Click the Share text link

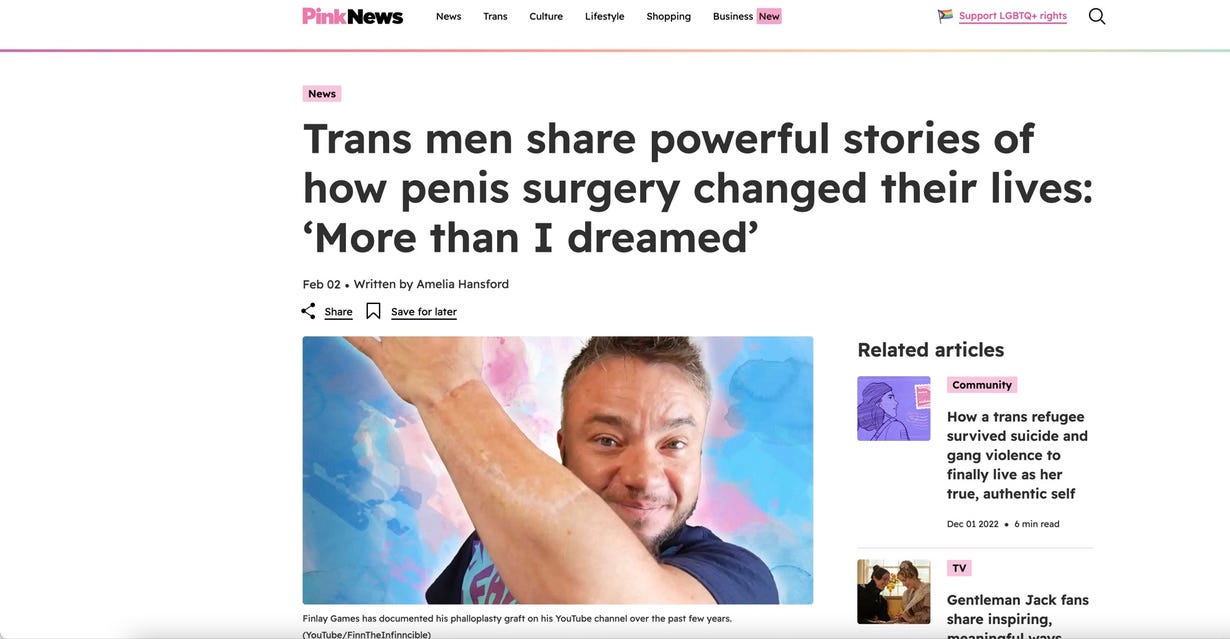[338, 312]
